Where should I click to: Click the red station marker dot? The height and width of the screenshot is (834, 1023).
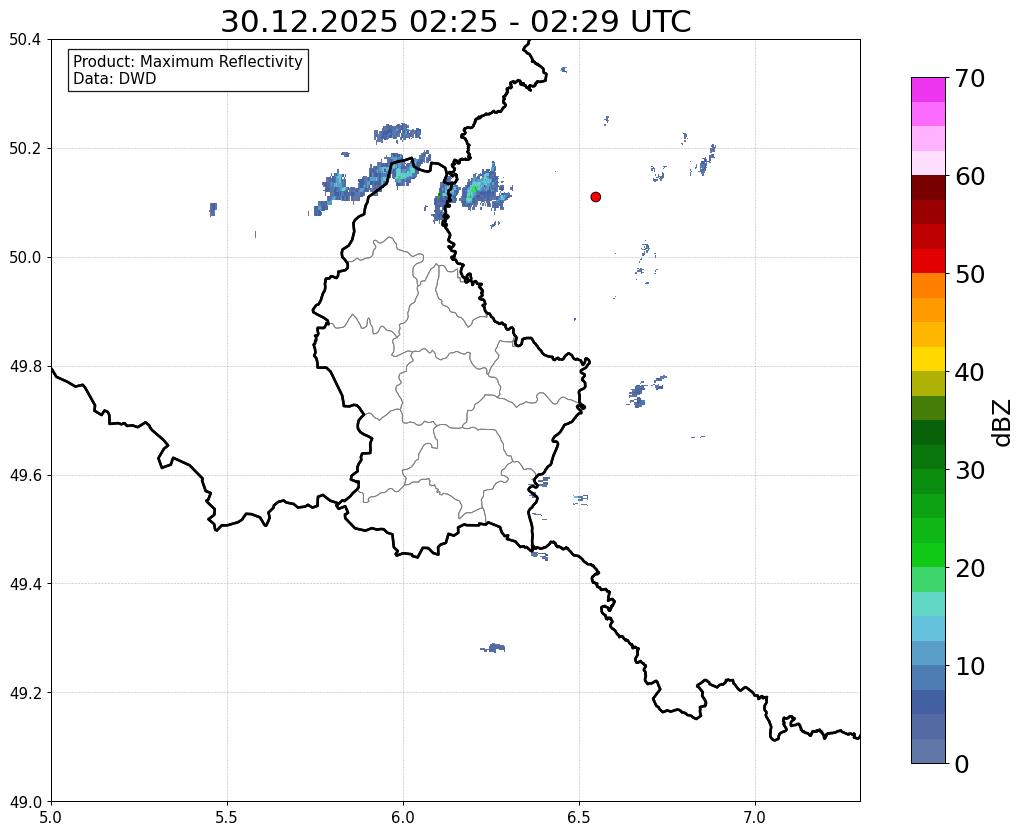tap(596, 197)
